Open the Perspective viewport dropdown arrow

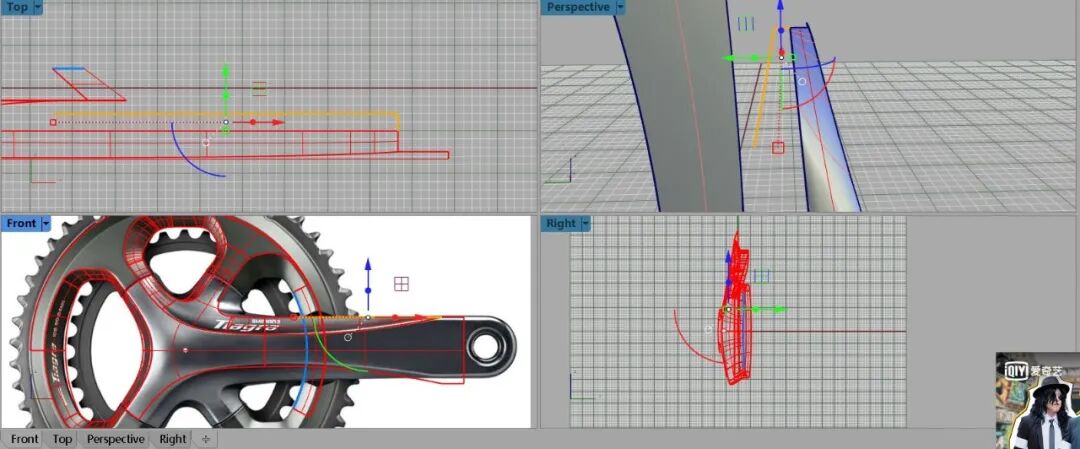(621, 7)
